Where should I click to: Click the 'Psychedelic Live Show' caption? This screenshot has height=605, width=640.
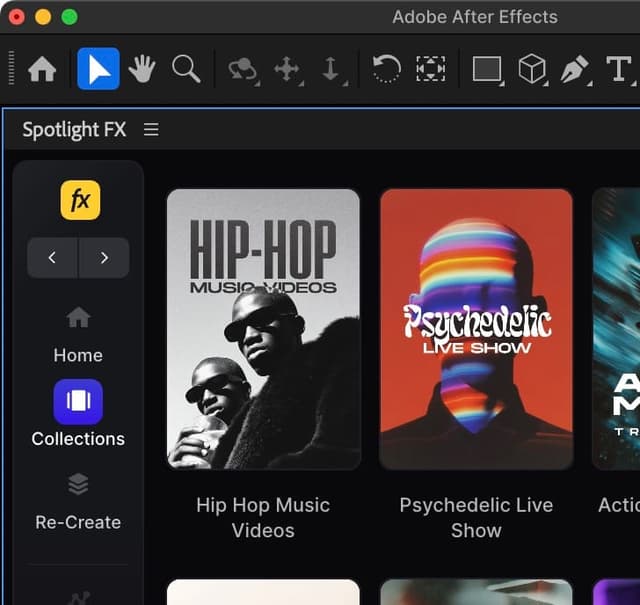(476, 518)
